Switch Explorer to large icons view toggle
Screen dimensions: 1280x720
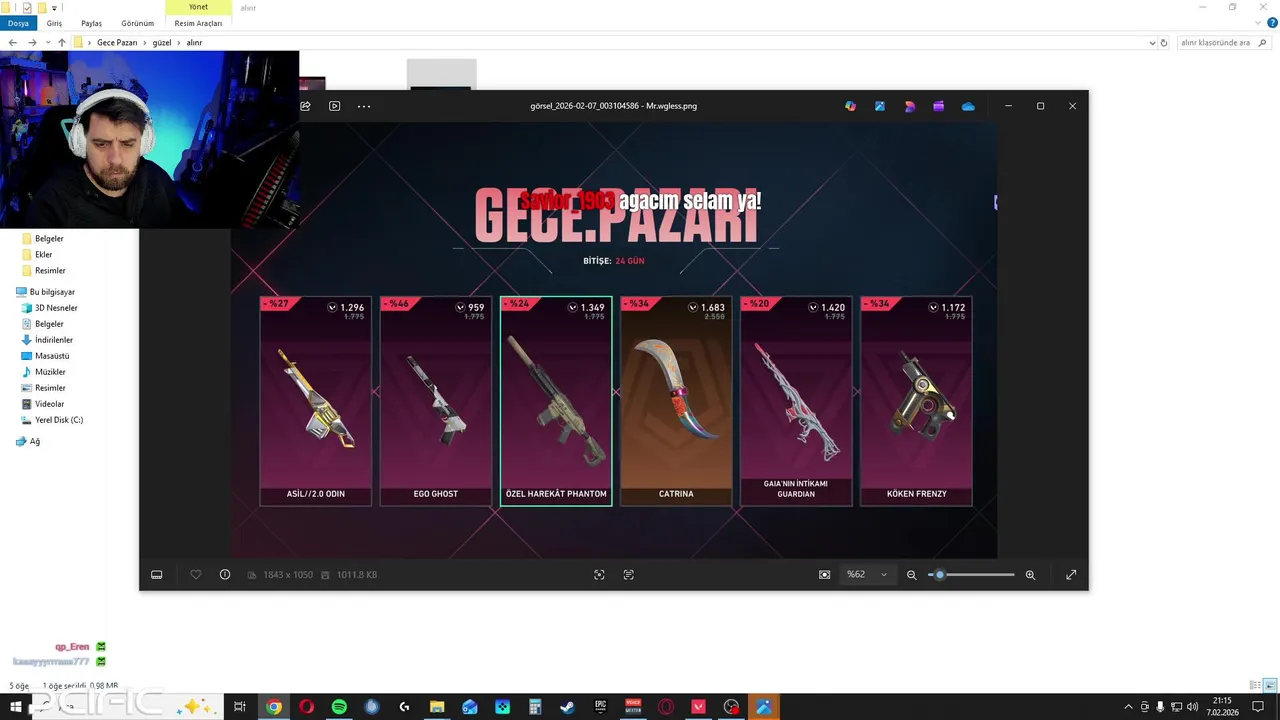(x=1270, y=685)
